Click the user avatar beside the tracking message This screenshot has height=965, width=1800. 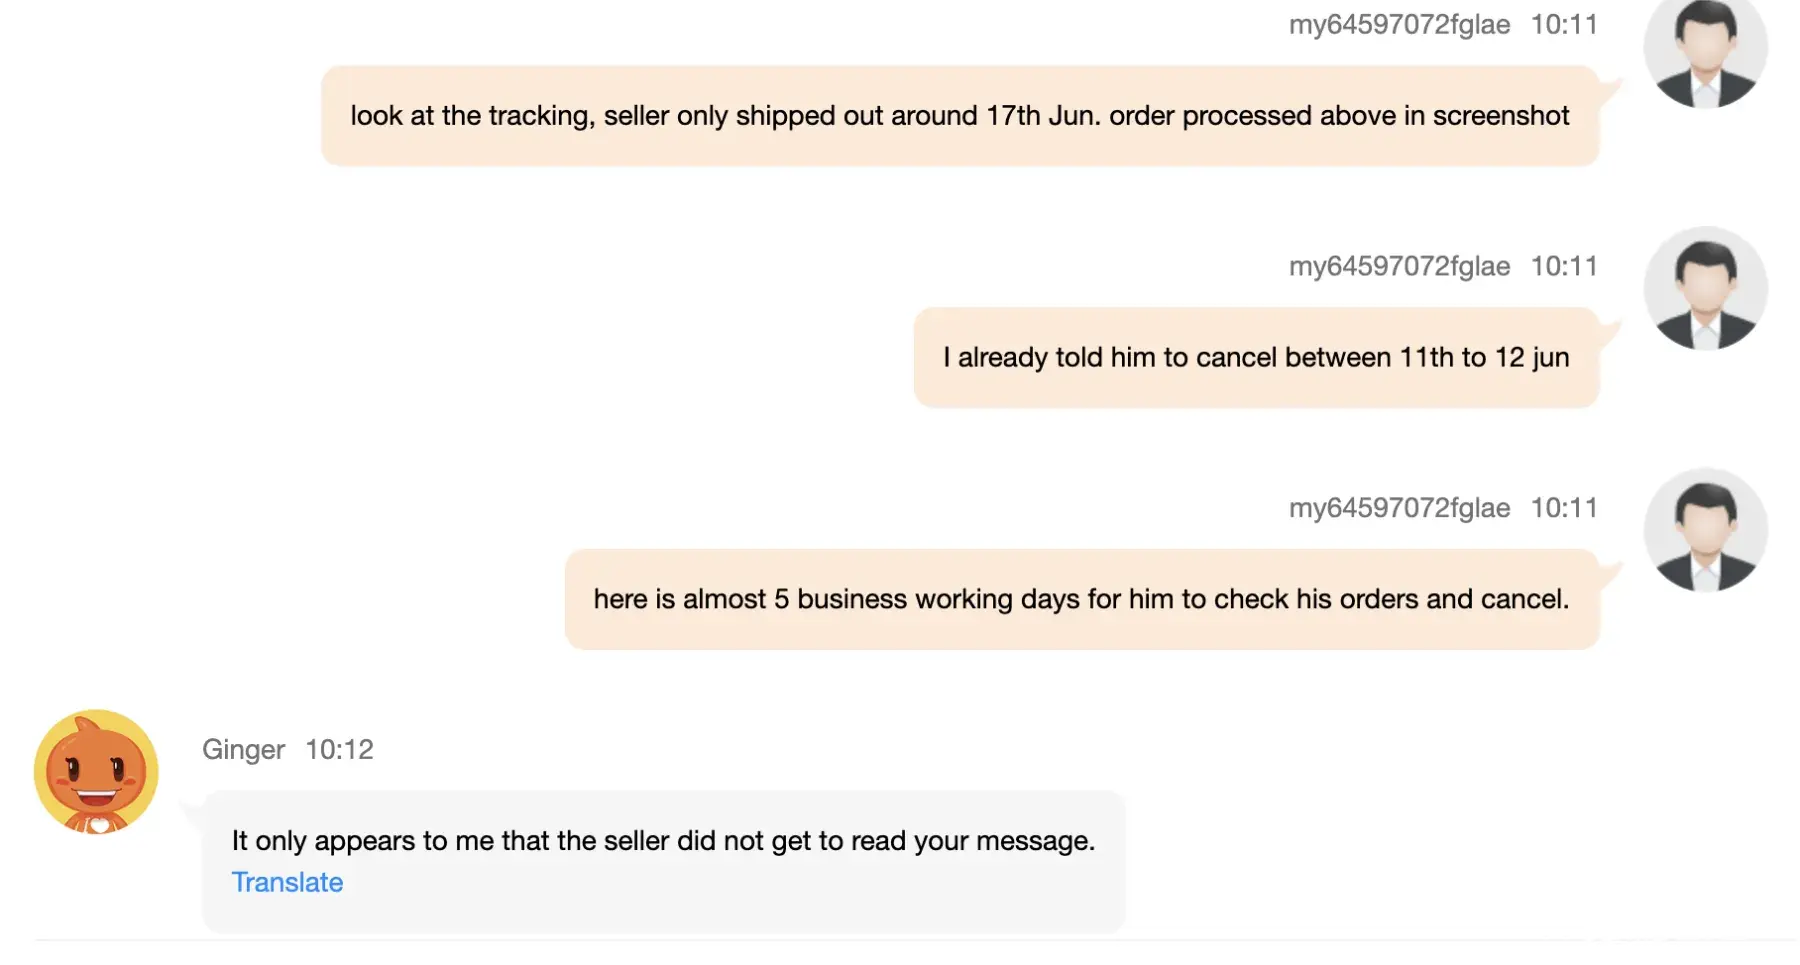tap(1705, 50)
